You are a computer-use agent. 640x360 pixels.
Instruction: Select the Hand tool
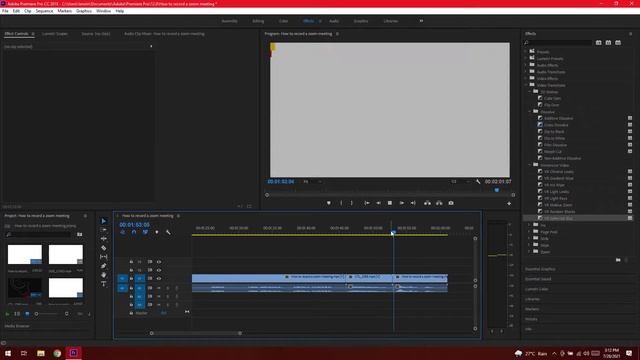(x=104, y=275)
